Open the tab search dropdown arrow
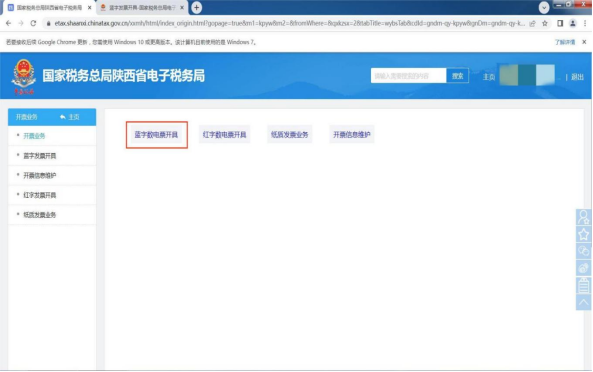Screen dimensions: 593x372 (544, 8)
